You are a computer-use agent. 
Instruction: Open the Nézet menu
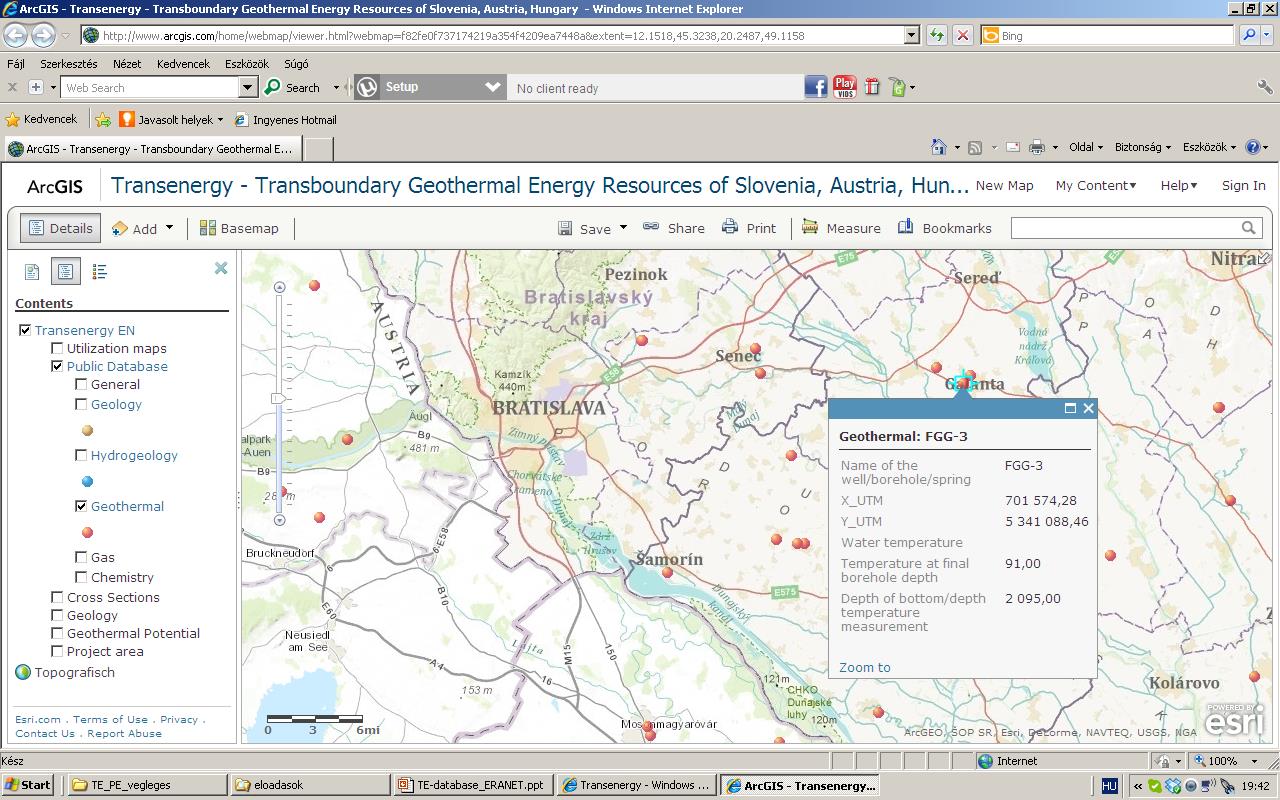tap(127, 63)
